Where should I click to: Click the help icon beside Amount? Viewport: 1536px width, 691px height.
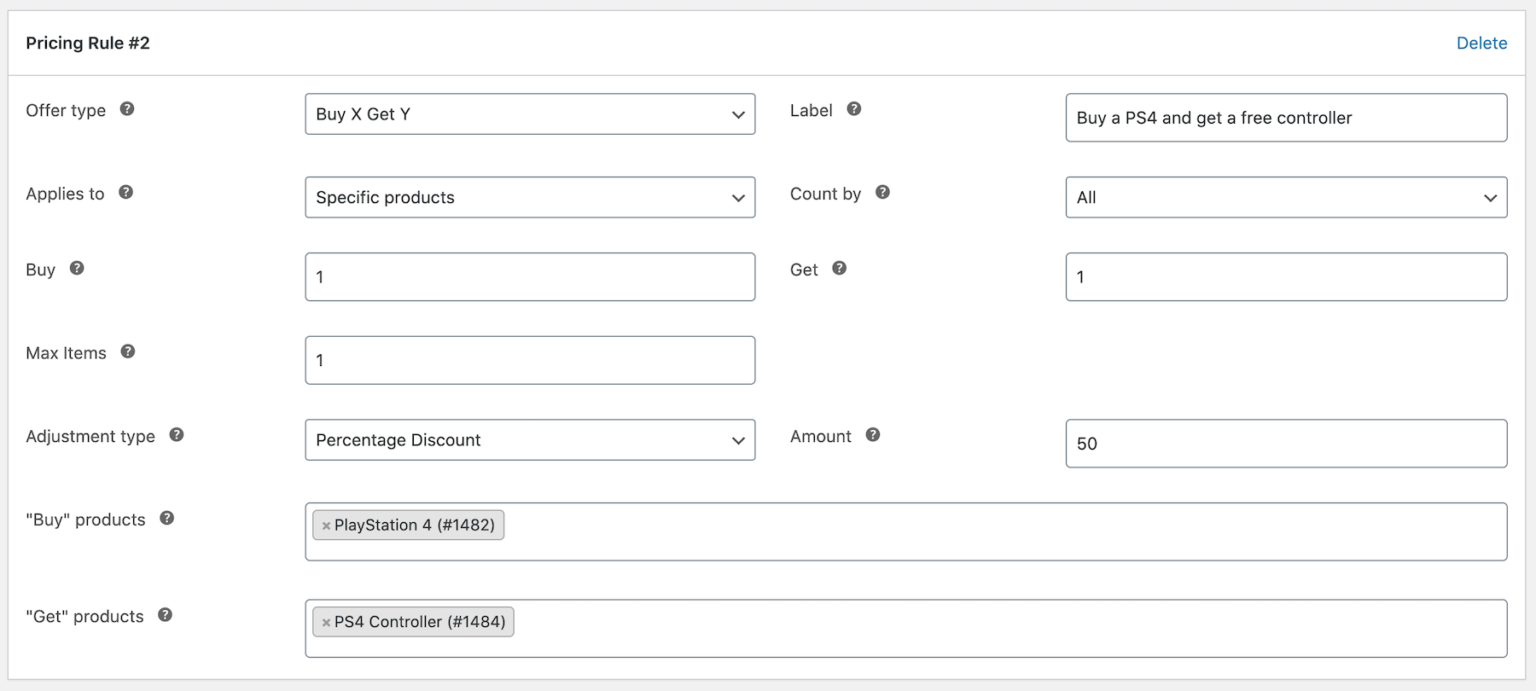point(873,435)
